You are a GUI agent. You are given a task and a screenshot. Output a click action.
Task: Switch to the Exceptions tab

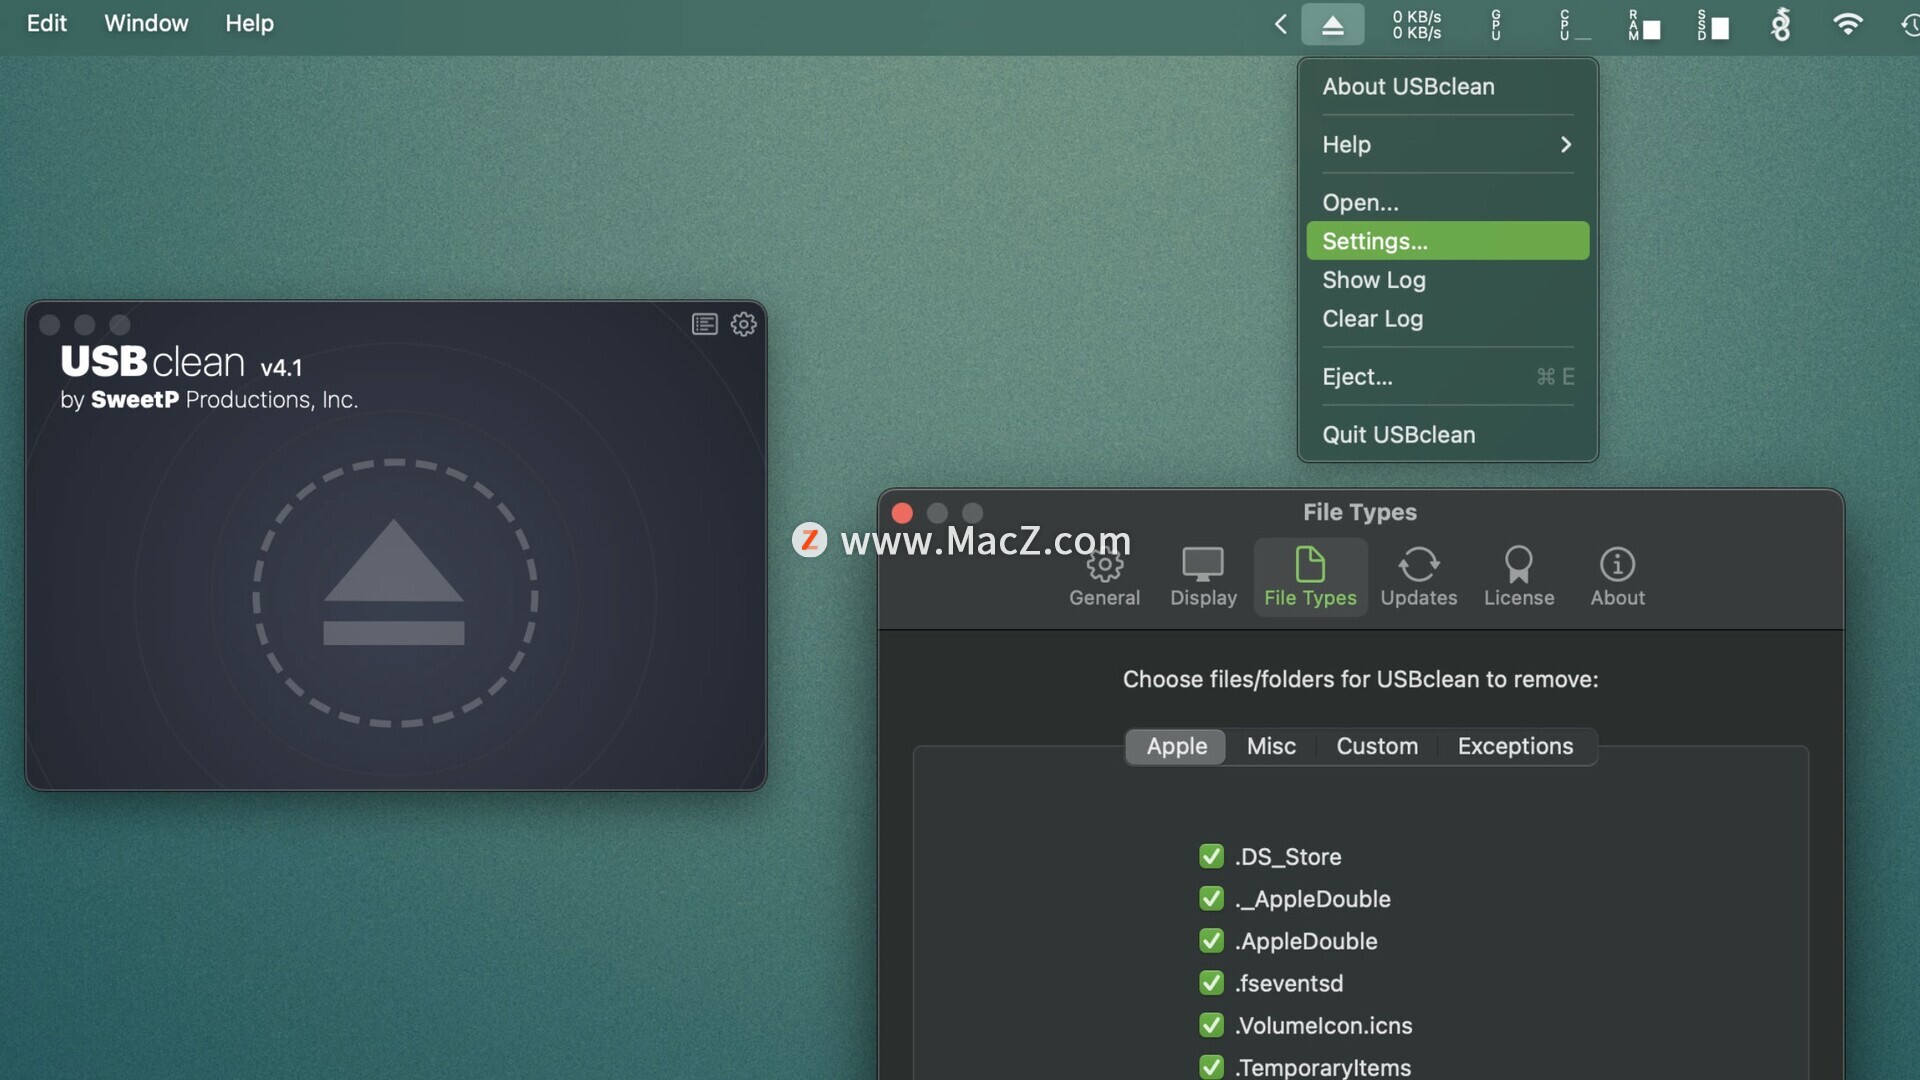(1515, 746)
